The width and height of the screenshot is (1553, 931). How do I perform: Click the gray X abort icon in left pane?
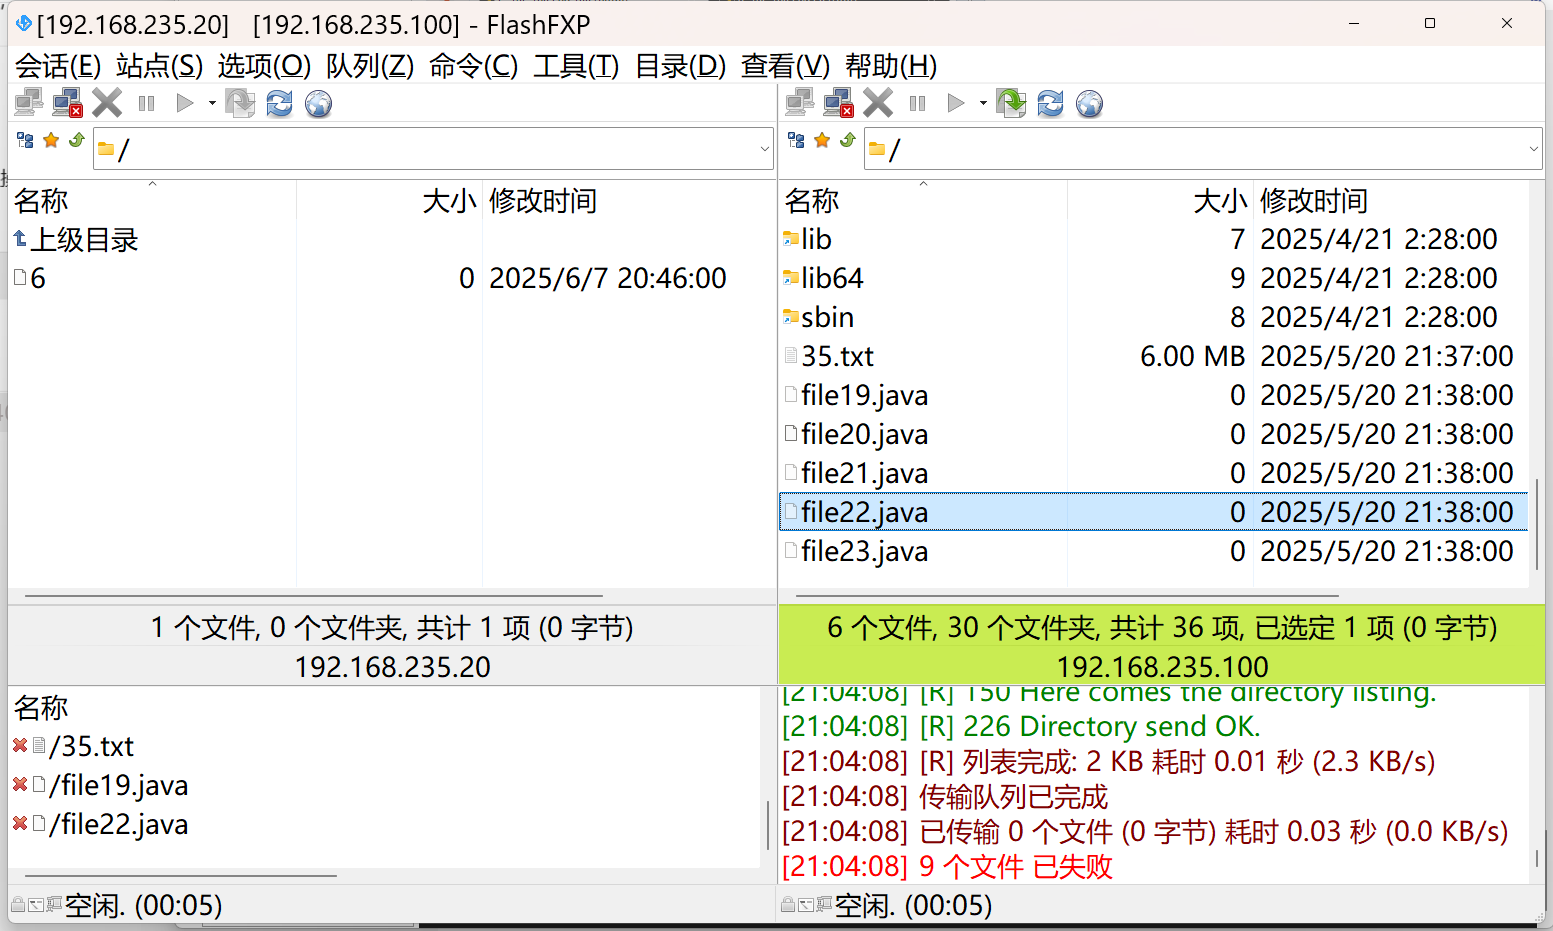[107, 103]
